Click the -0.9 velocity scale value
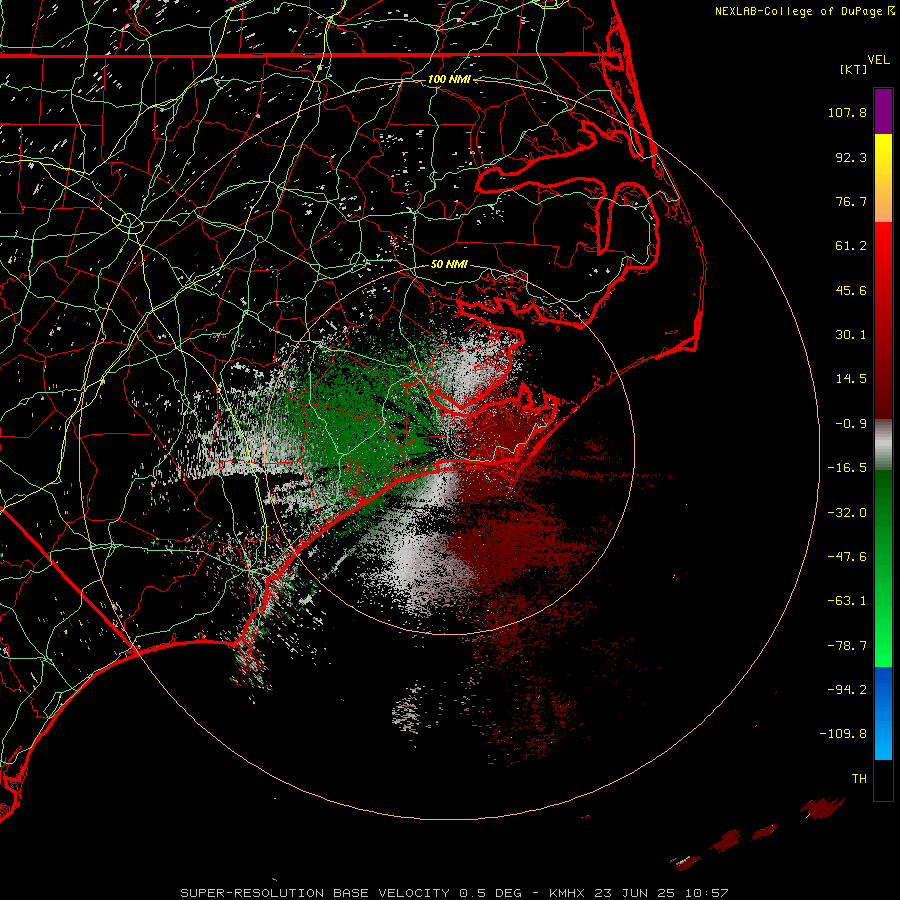 [851, 424]
